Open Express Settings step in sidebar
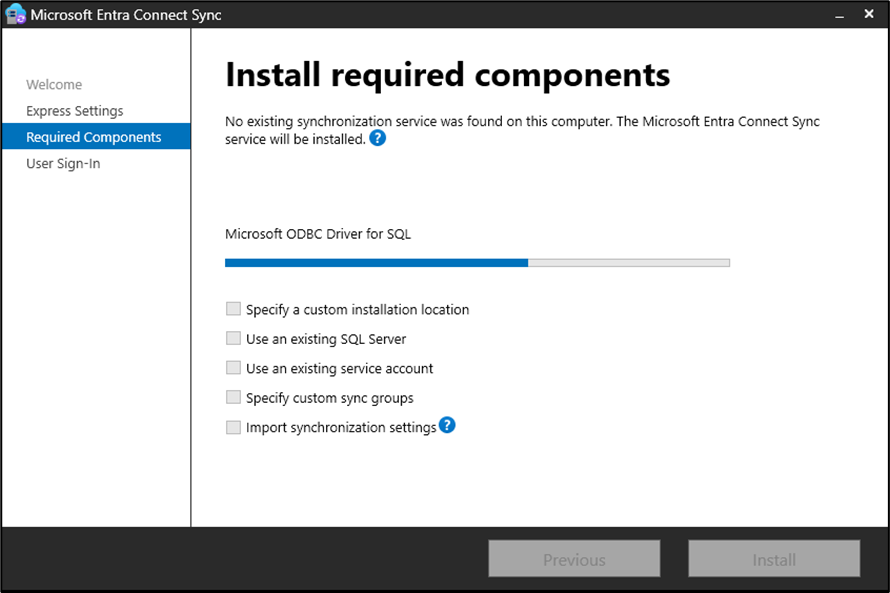Viewport: 890px width, 593px height. [75, 111]
